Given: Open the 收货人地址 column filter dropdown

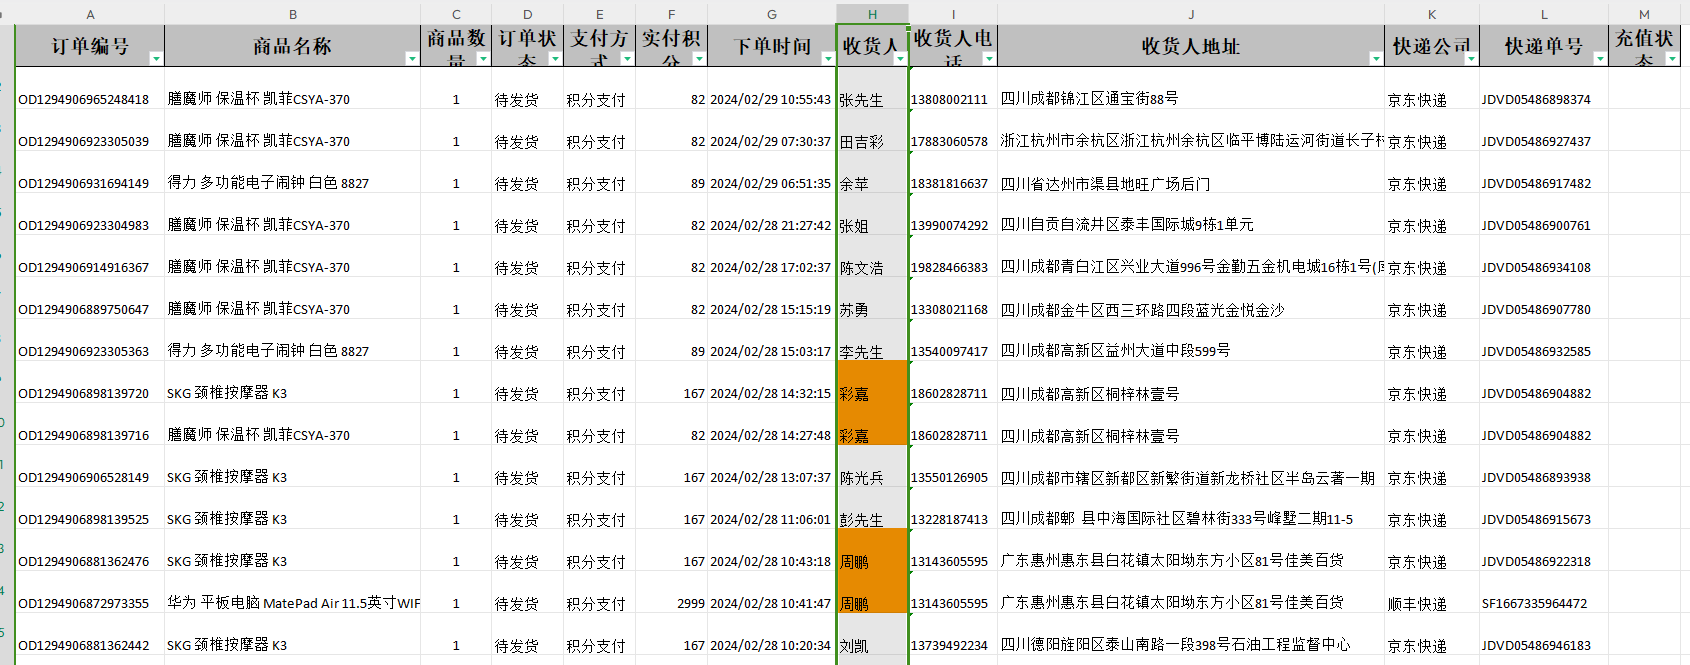Looking at the screenshot, I should [1376, 59].
